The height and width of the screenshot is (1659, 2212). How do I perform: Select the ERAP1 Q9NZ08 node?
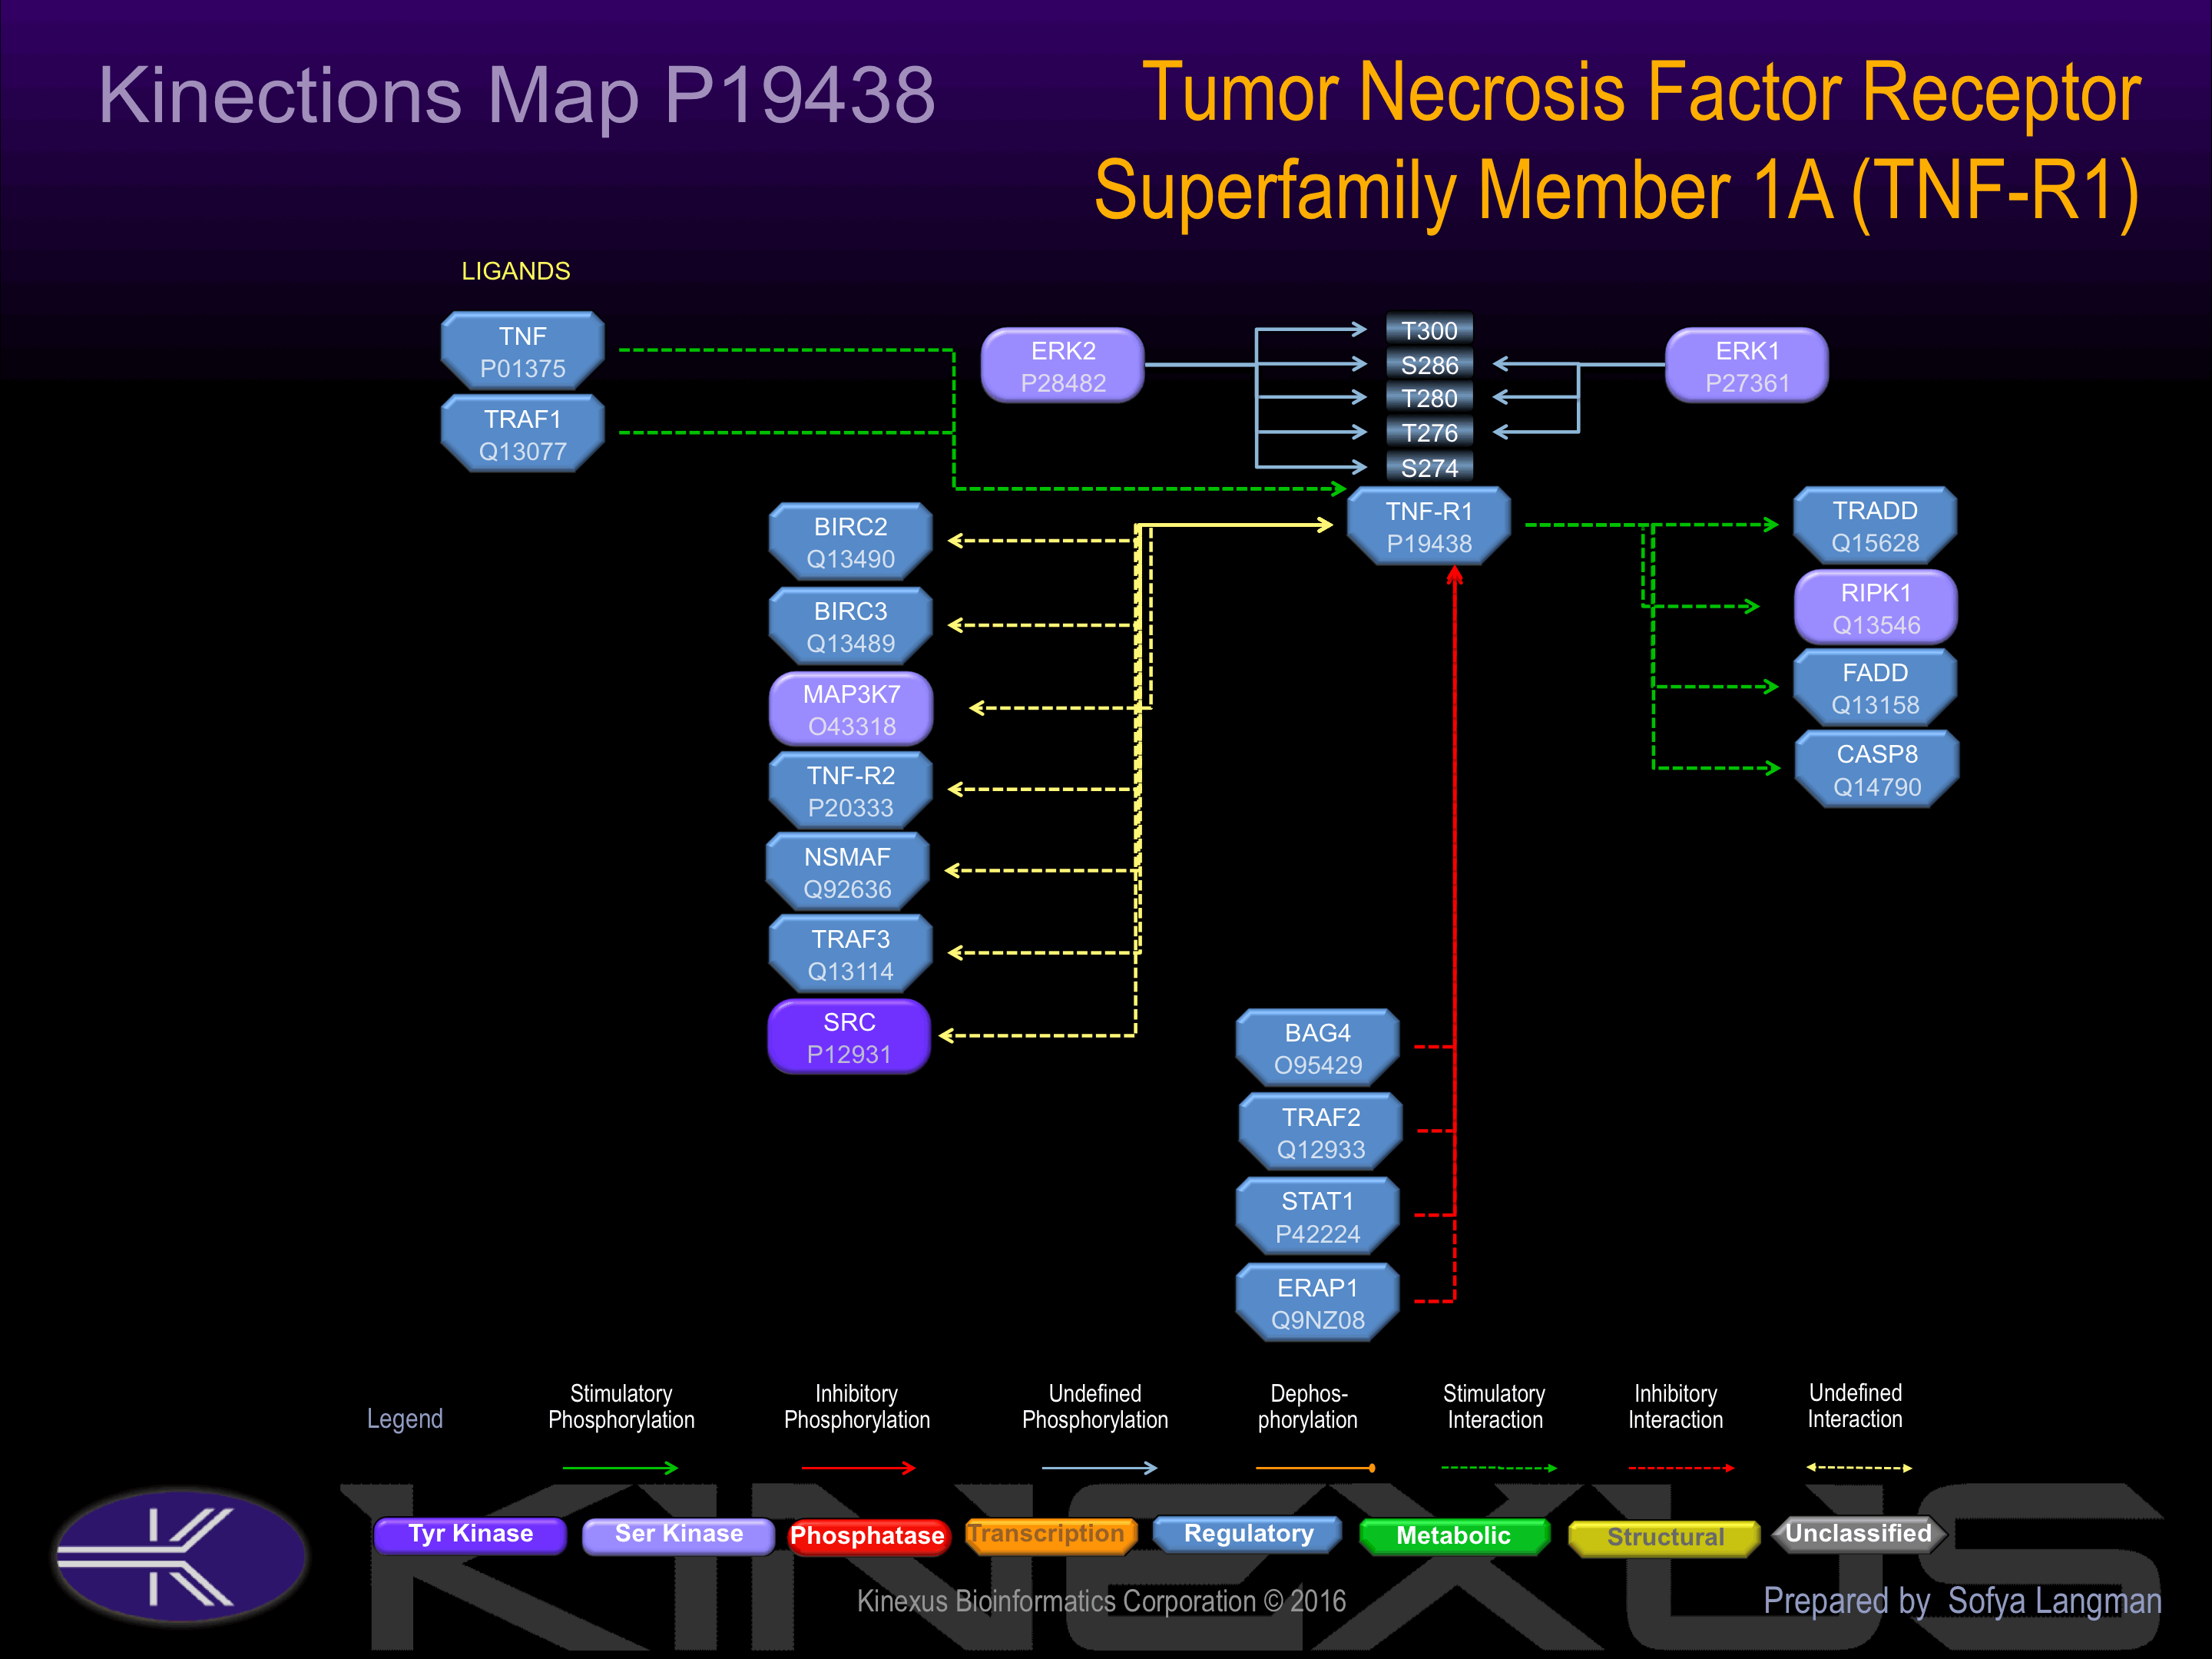tap(1317, 1304)
